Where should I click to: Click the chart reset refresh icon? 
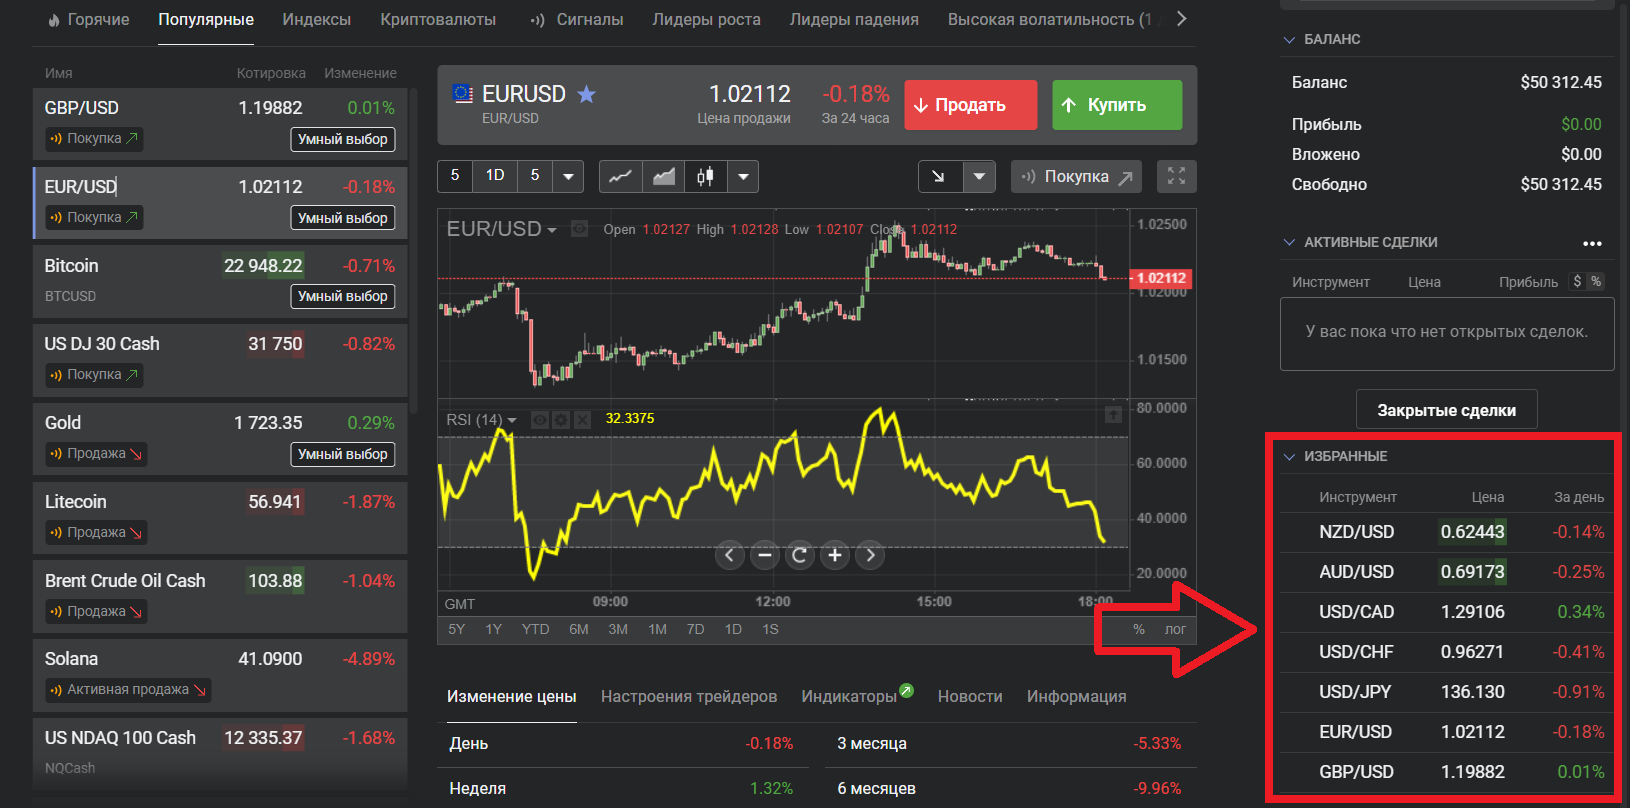click(799, 555)
